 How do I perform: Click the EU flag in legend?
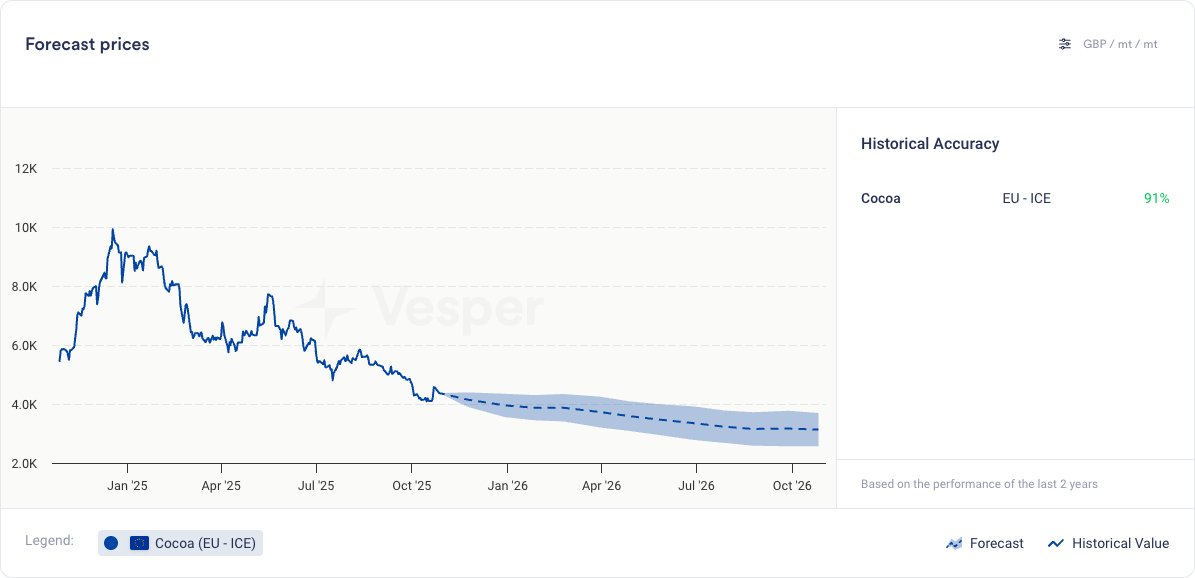click(x=139, y=543)
